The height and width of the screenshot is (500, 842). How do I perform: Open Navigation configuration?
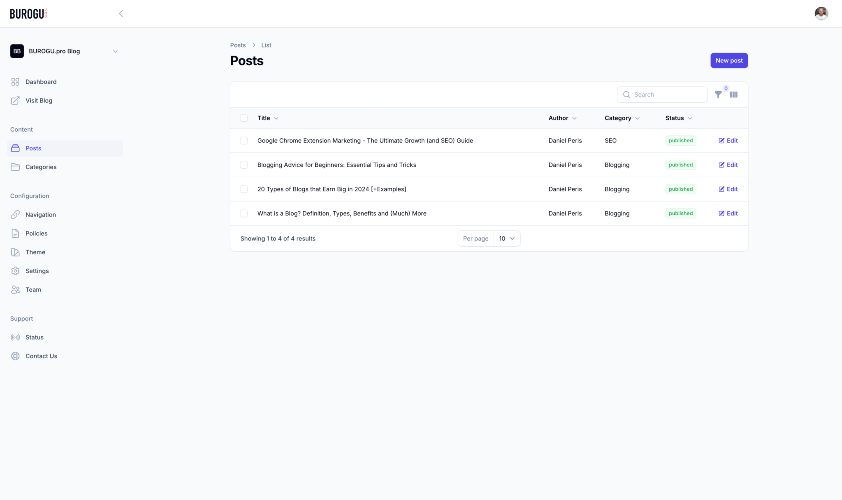coord(65,215)
